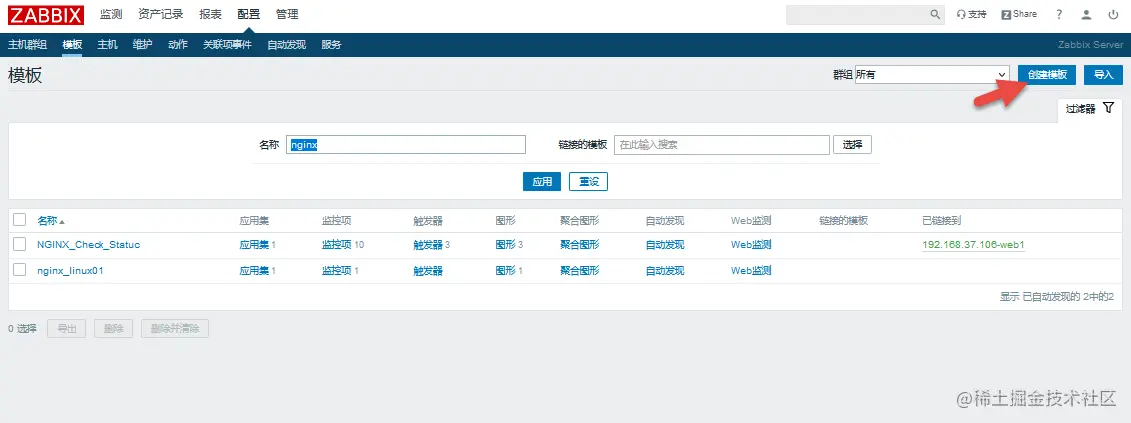The width and height of the screenshot is (1131, 423).
Task: Click the disabled 导出 button
Action: [x=66, y=328]
